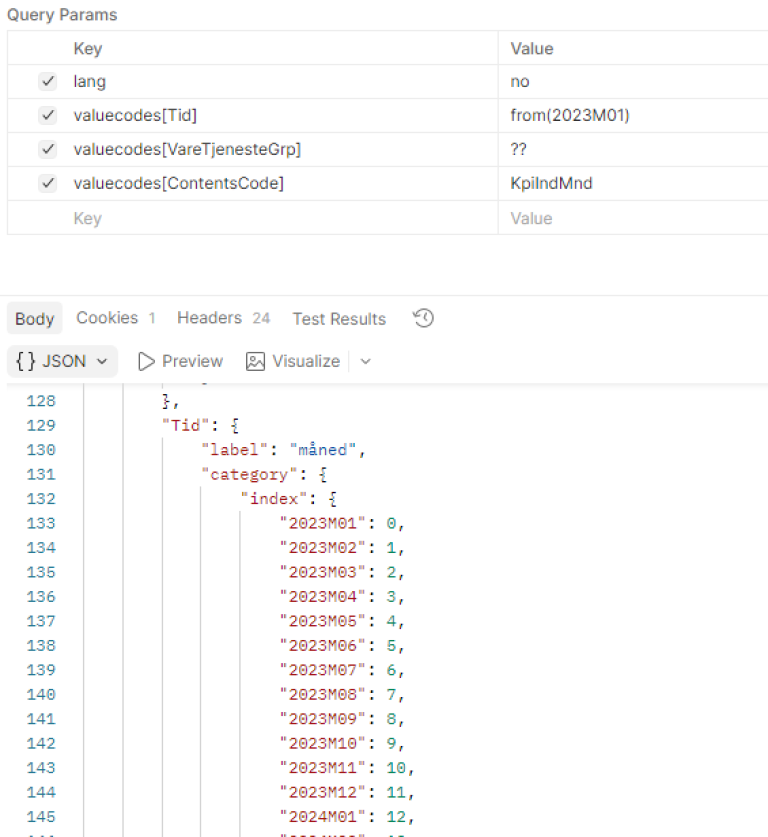Open the Cookies tab
Image resolution: width=768 pixels, height=837 pixels.
pos(107,318)
